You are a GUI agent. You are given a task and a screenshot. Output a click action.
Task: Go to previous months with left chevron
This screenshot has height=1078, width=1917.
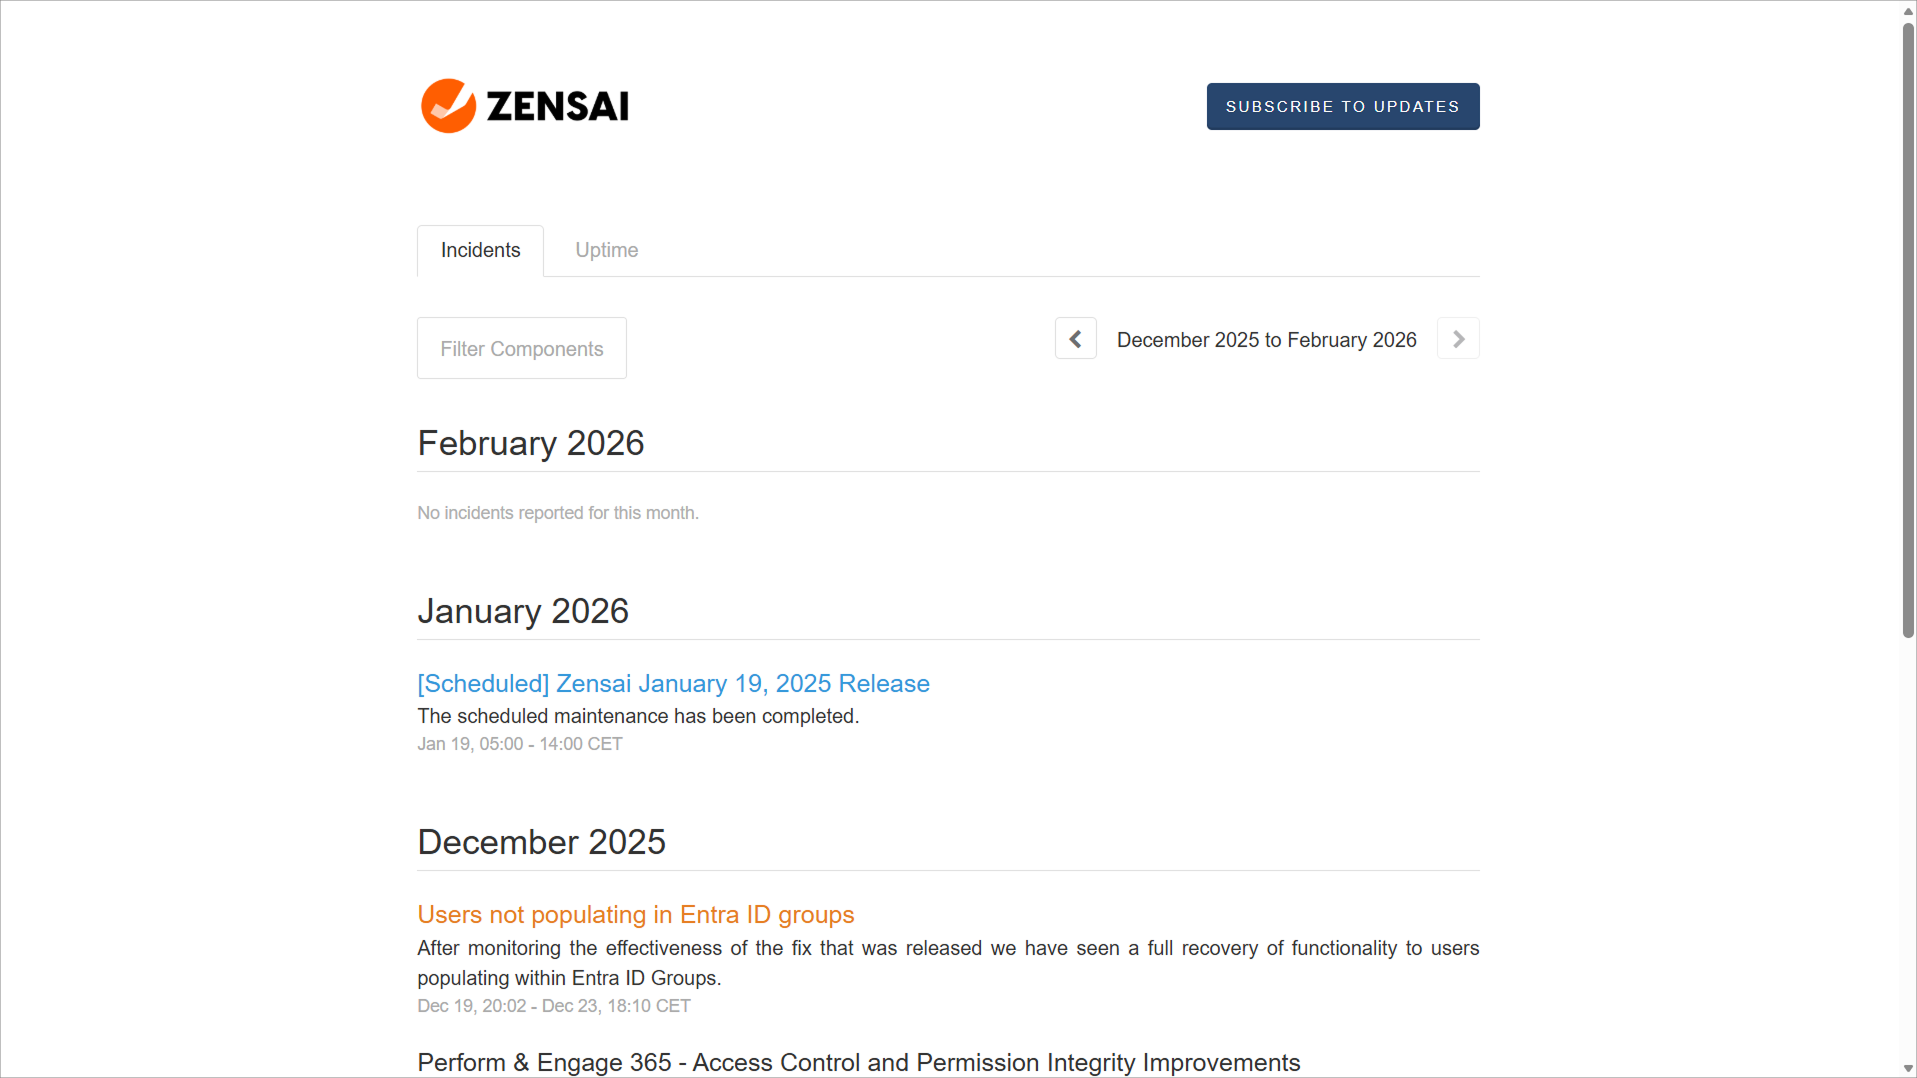tap(1075, 339)
